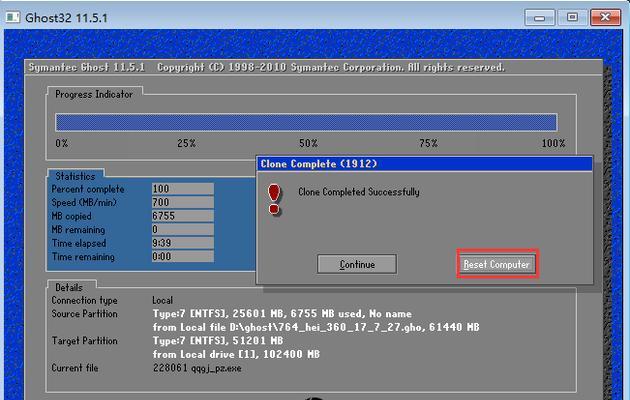Click the 100% progress scale label
The width and height of the screenshot is (630, 400).
coord(553,143)
